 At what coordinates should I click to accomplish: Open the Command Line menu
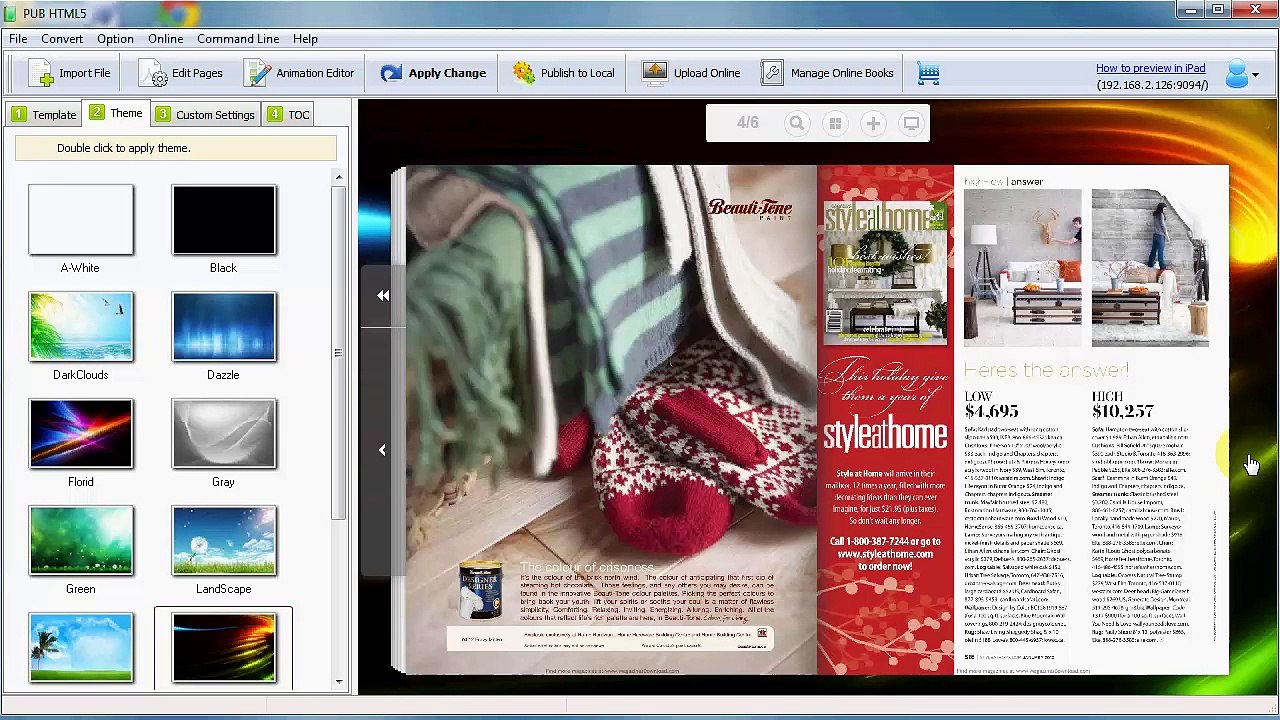(x=238, y=39)
